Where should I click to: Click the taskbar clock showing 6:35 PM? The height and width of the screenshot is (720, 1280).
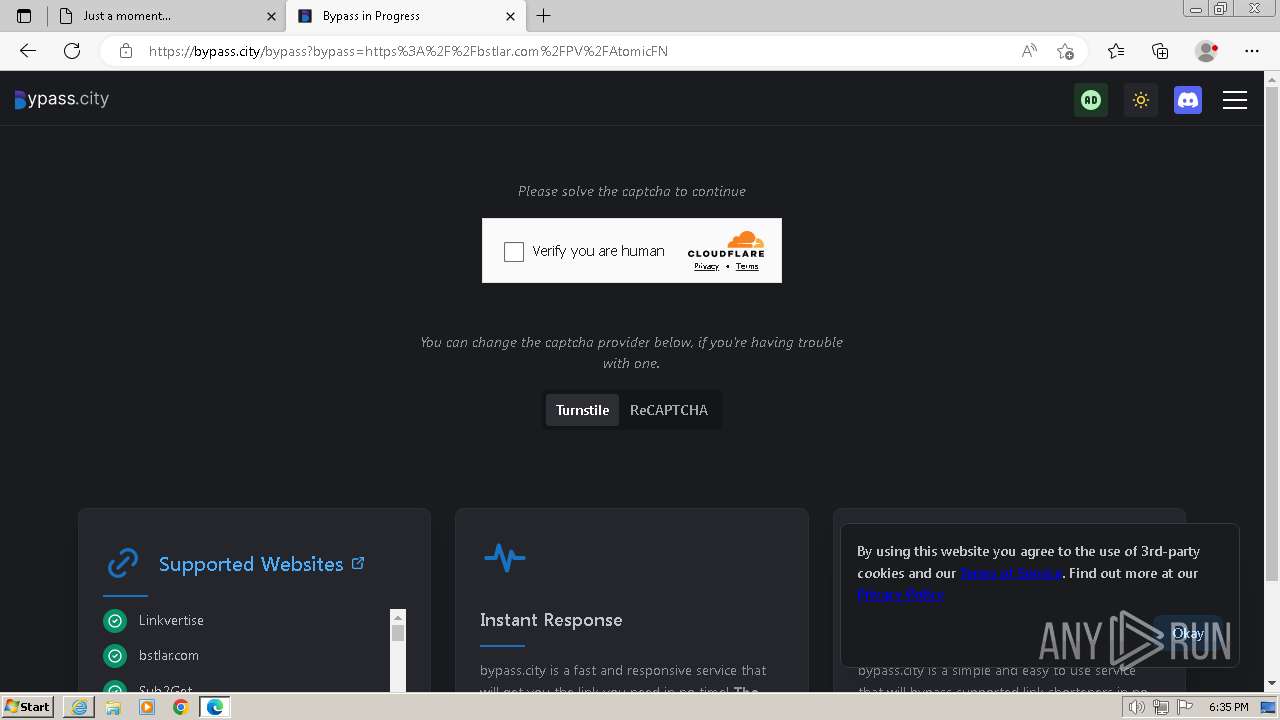1229,707
